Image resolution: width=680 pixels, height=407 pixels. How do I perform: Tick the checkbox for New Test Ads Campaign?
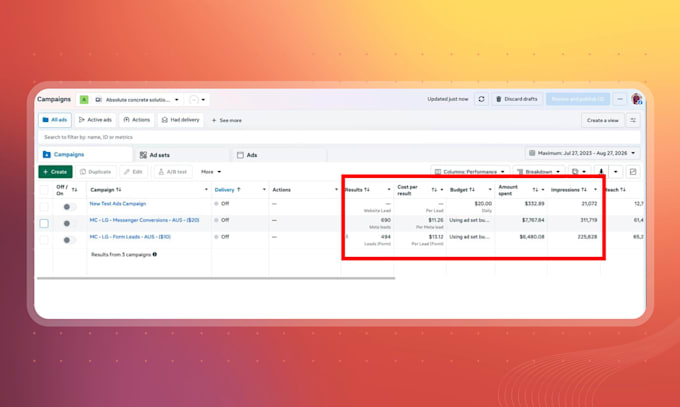tap(44, 207)
